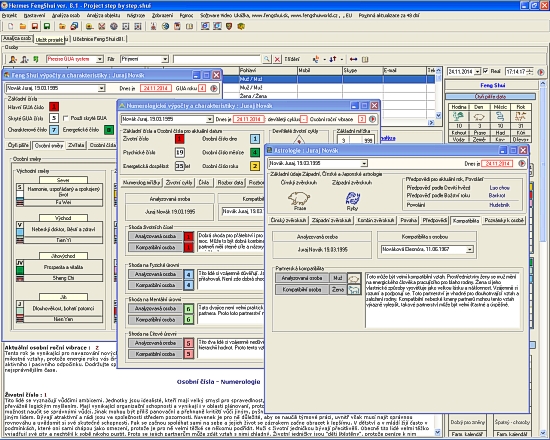The height and width of the screenshot is (440, 550).
Task: Open the Analýza objektu menu
Action: click(103, 15)
